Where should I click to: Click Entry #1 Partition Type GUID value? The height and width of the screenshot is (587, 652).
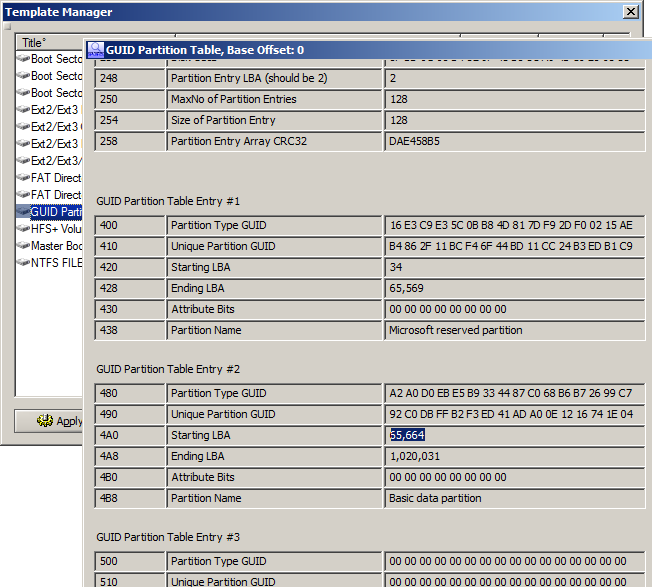[x=515, y=225]
